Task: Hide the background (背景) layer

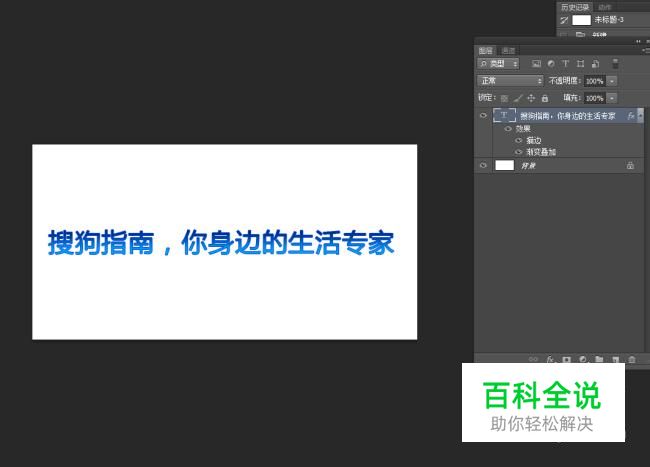Action: click(x=483, y=165)
